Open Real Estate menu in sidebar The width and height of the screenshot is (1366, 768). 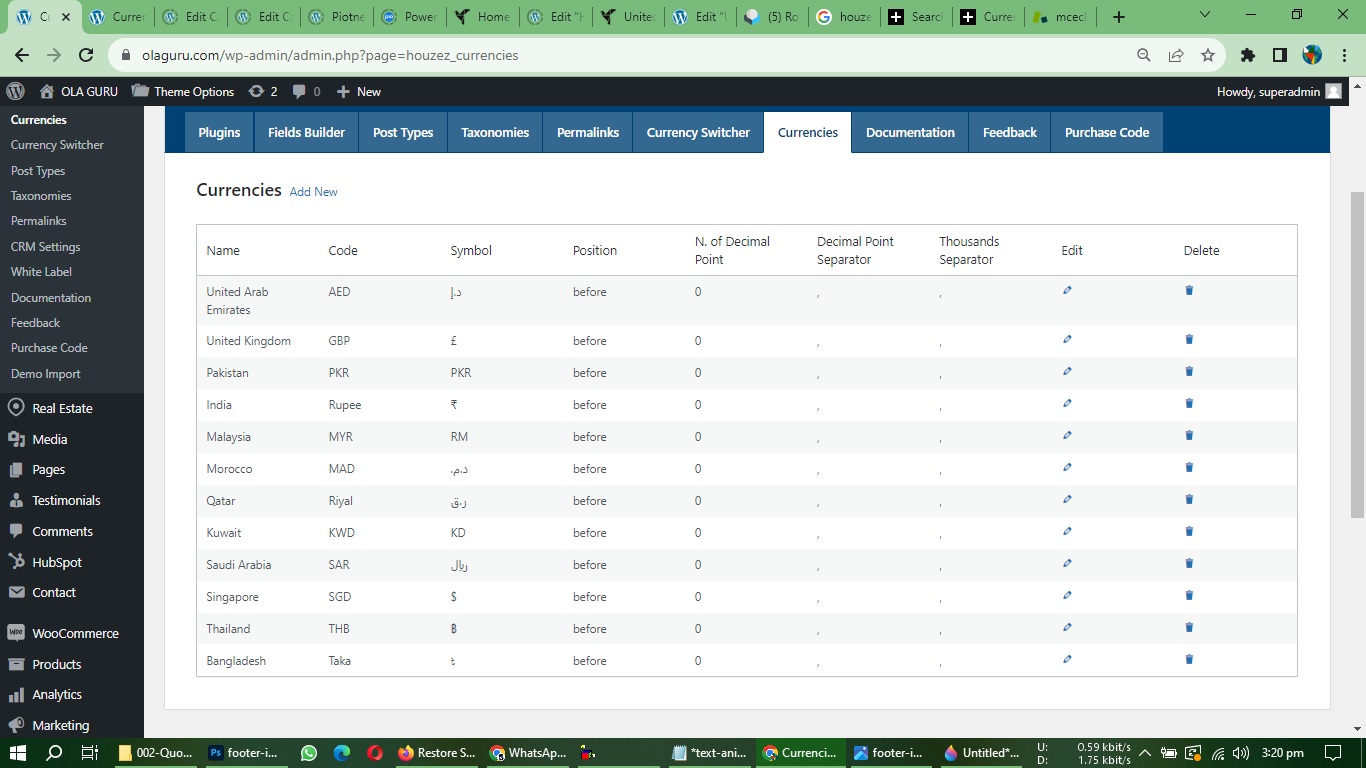(62, 408)
